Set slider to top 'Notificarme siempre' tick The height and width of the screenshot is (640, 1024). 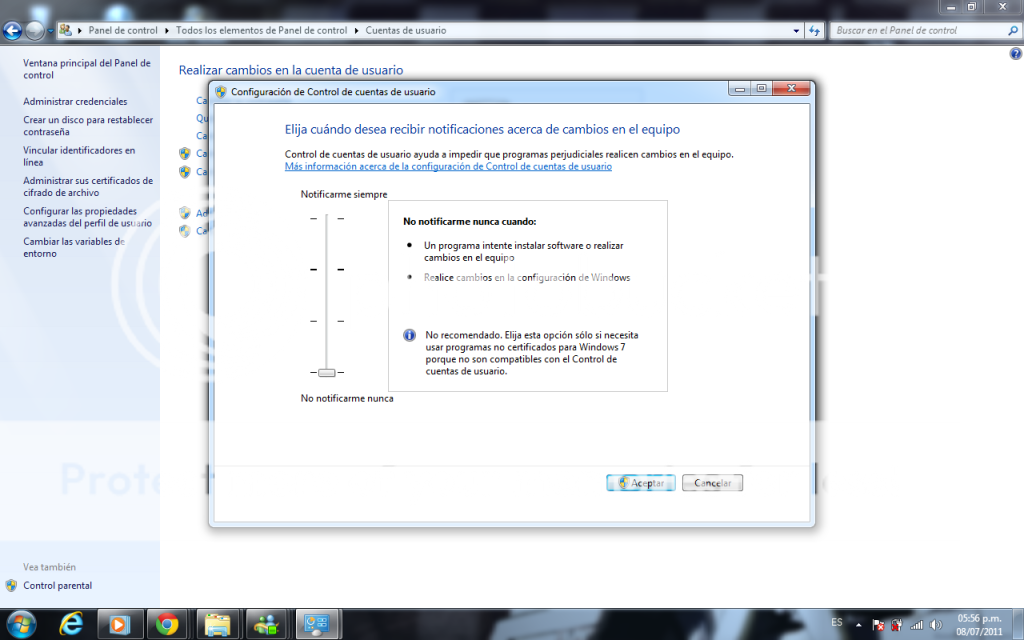click(x=327, y=219)
